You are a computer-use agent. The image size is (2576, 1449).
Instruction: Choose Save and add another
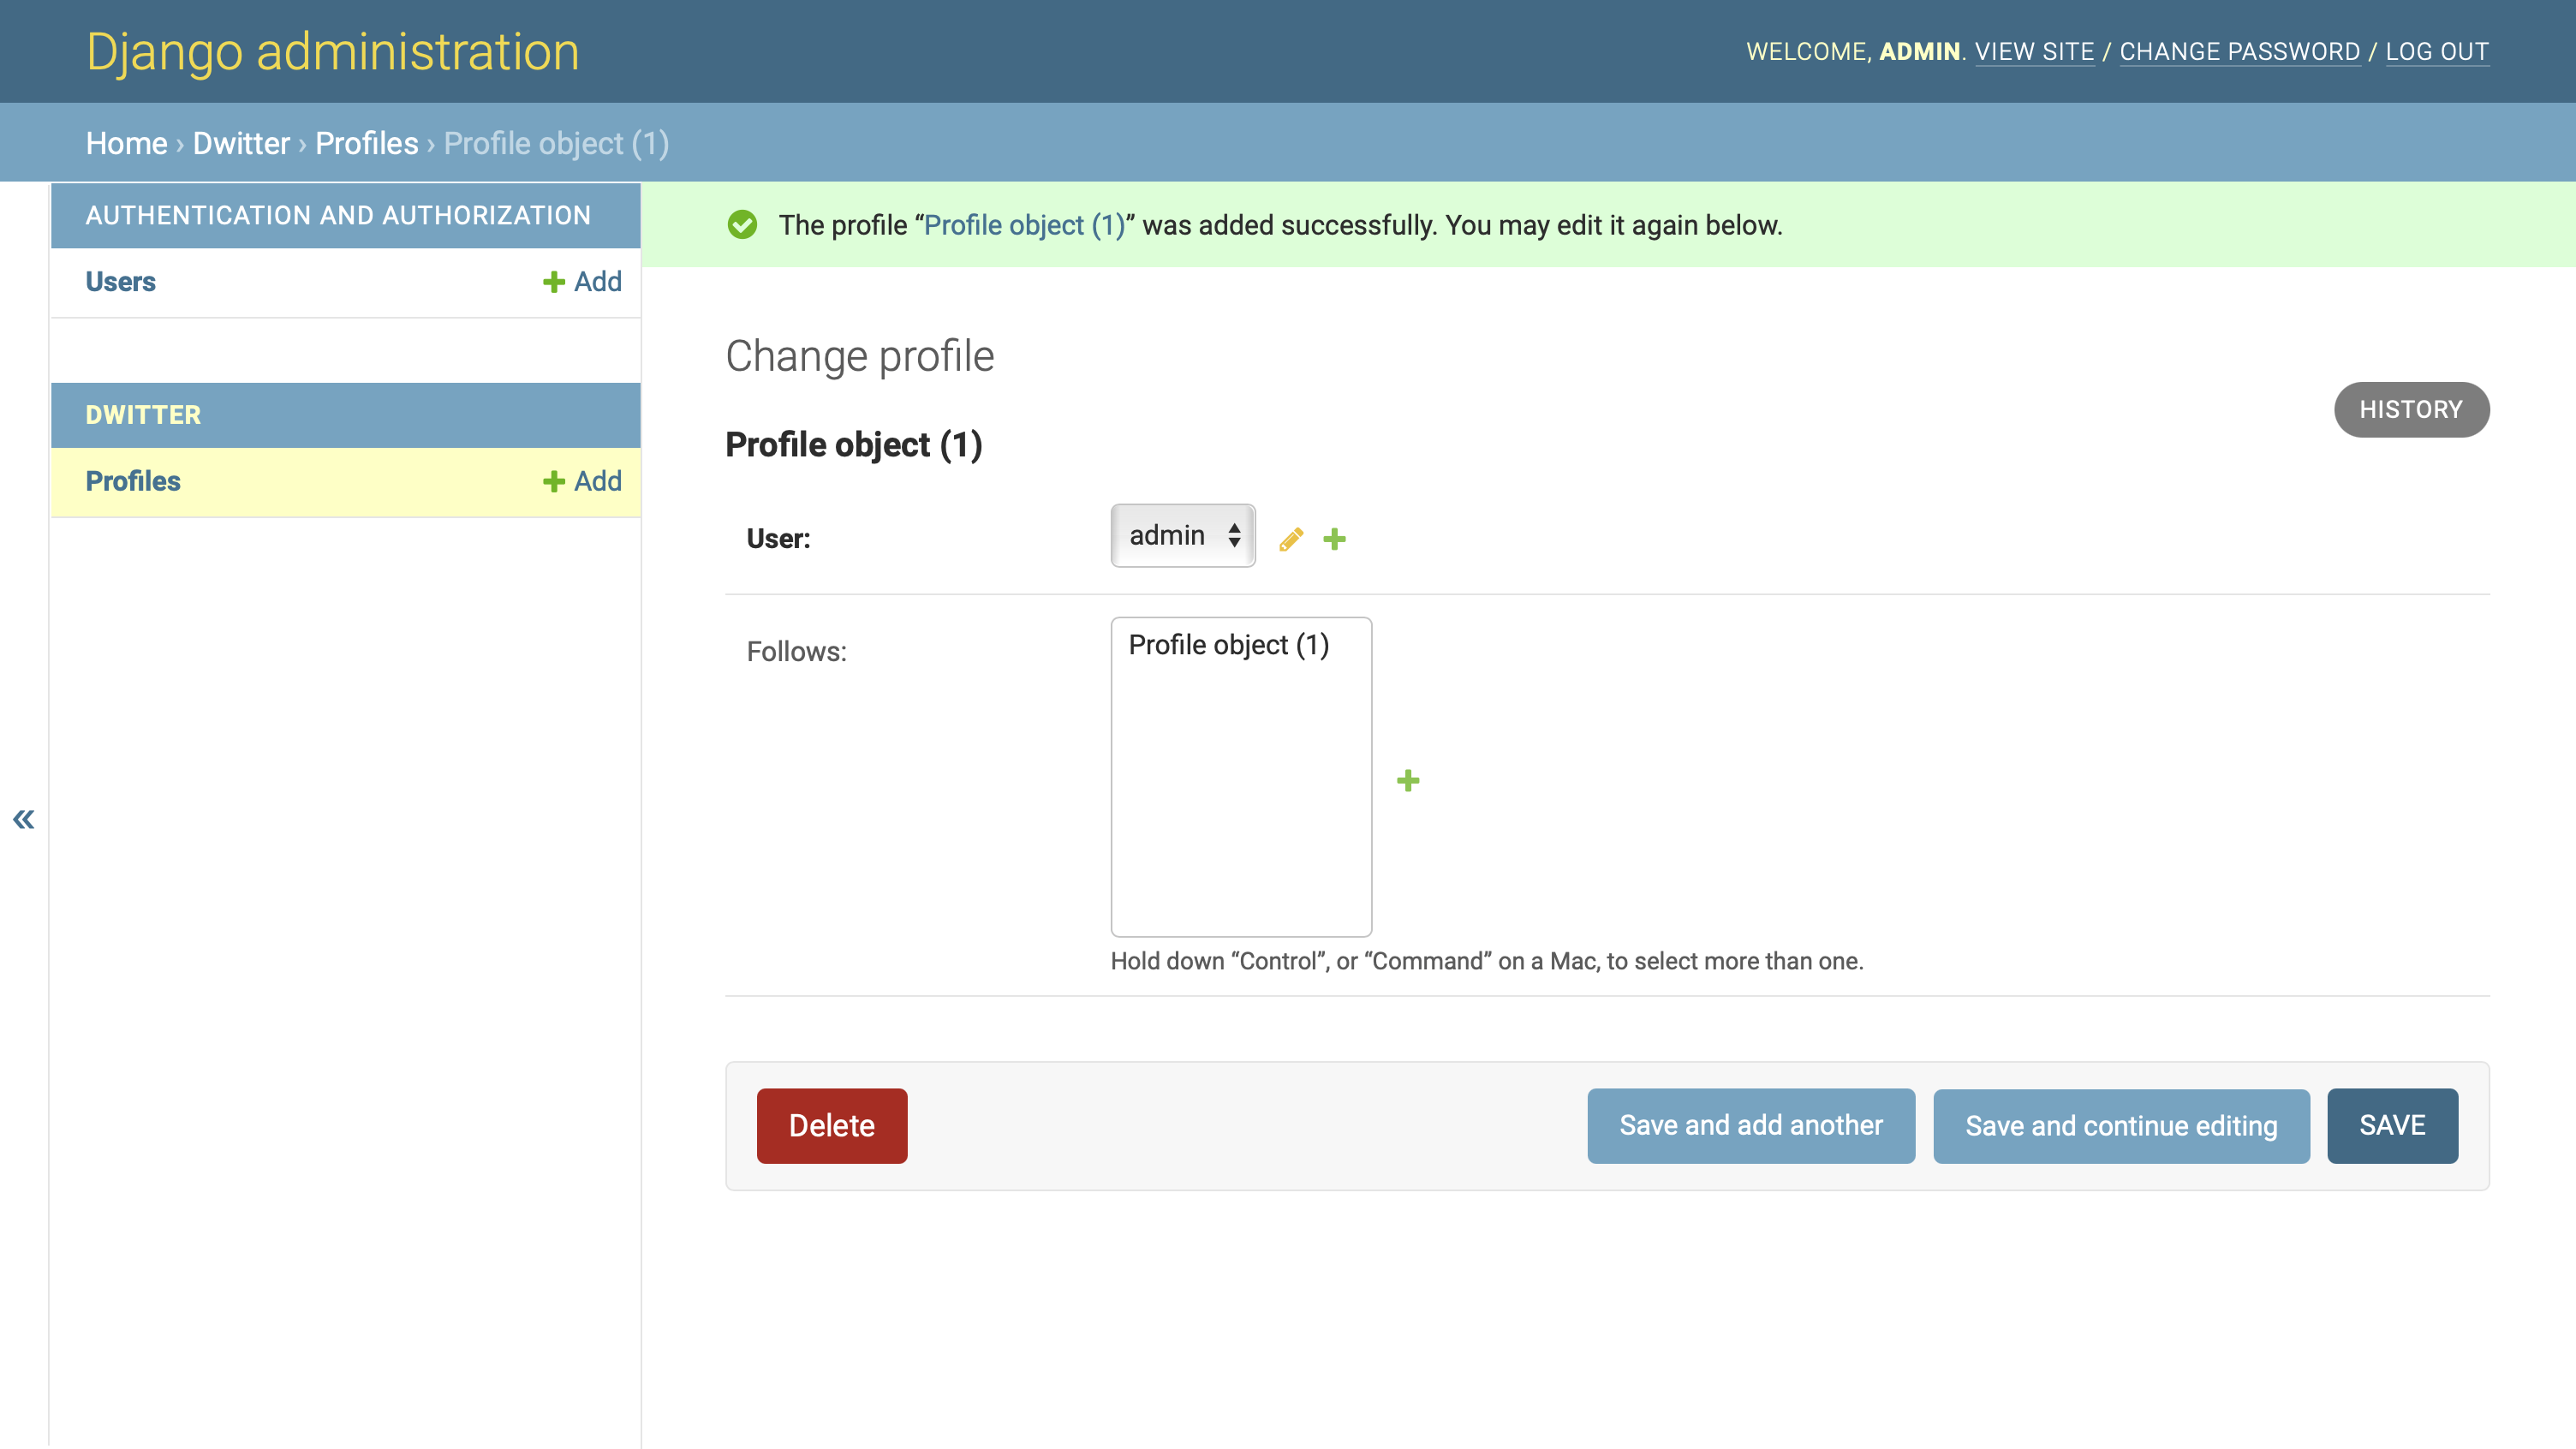(1751, 1125)
